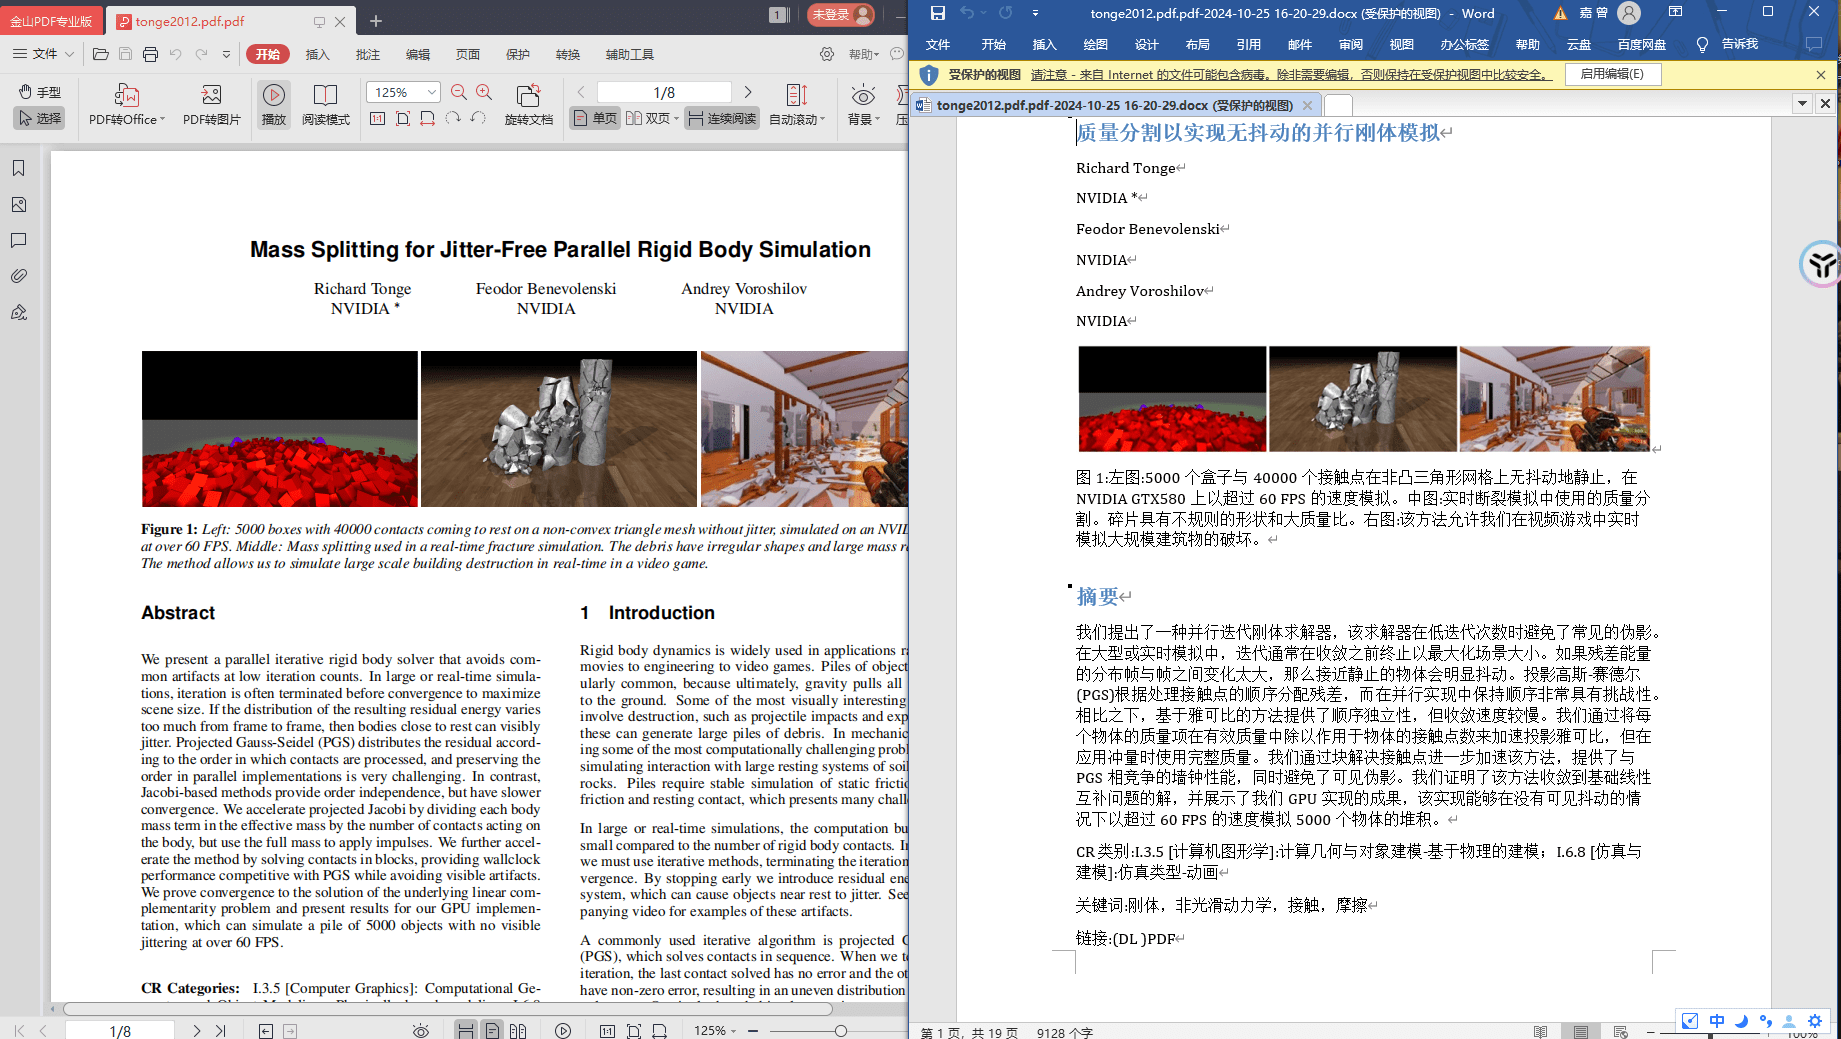Viewport: 1841px width, 1039px height.
Task: Select the bookmark icon in left sidebar
Action: [18, 168]
